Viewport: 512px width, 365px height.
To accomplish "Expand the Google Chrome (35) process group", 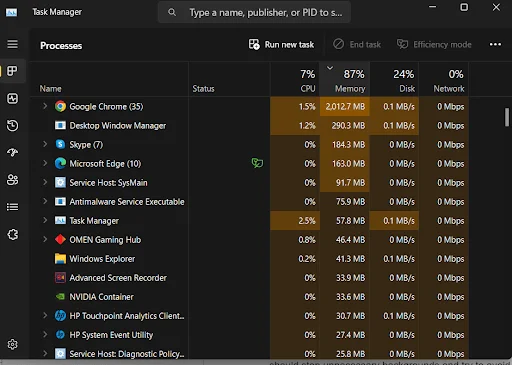I will point(45,106).
